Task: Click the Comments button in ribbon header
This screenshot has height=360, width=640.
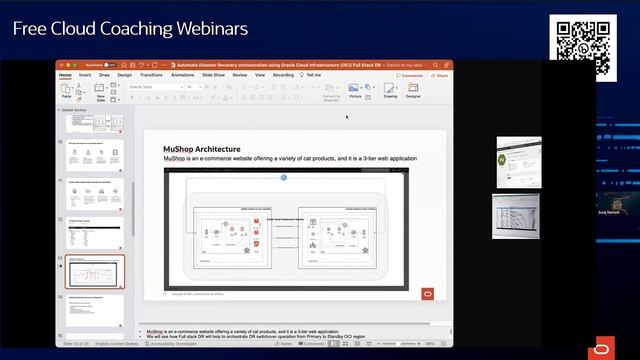Action: coord(409,76)
